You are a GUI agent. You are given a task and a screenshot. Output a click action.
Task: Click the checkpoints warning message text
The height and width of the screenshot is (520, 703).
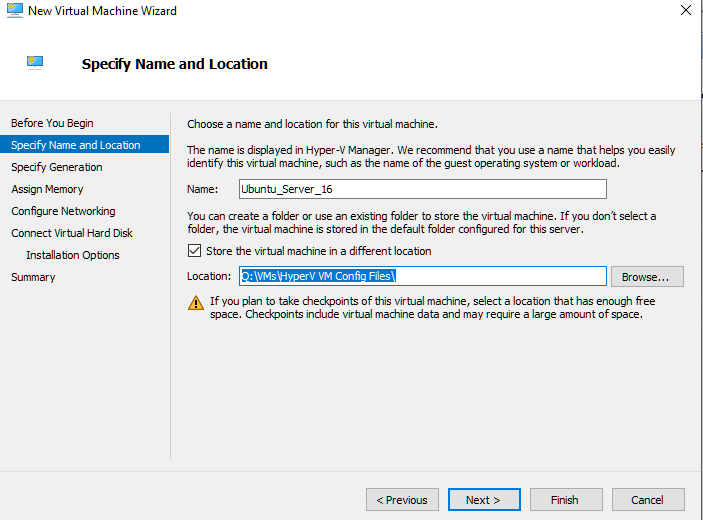click(x=433, y=307)
